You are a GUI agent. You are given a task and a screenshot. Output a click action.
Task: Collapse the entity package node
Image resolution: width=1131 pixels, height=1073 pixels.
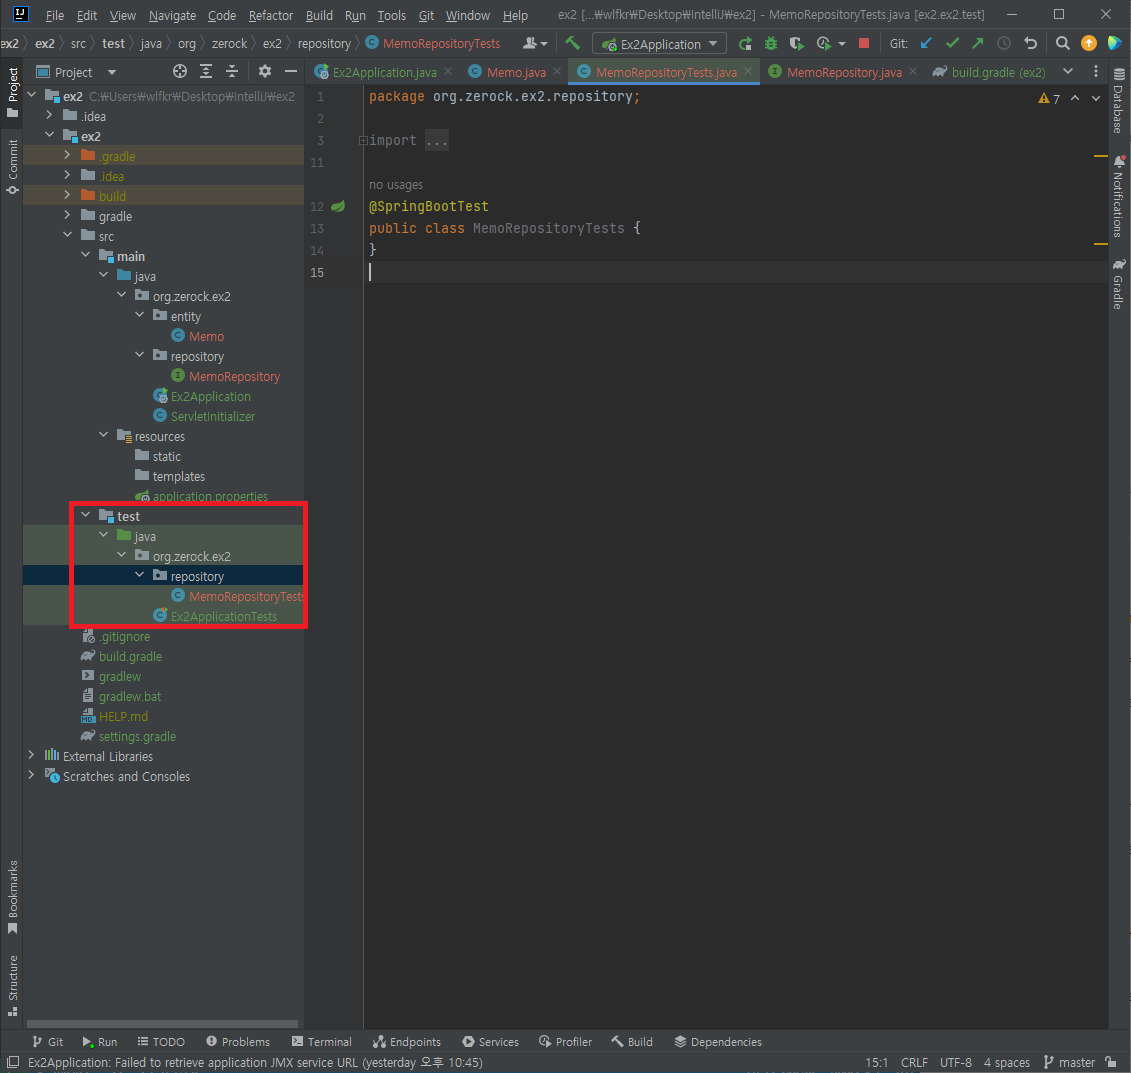(139, 315)
